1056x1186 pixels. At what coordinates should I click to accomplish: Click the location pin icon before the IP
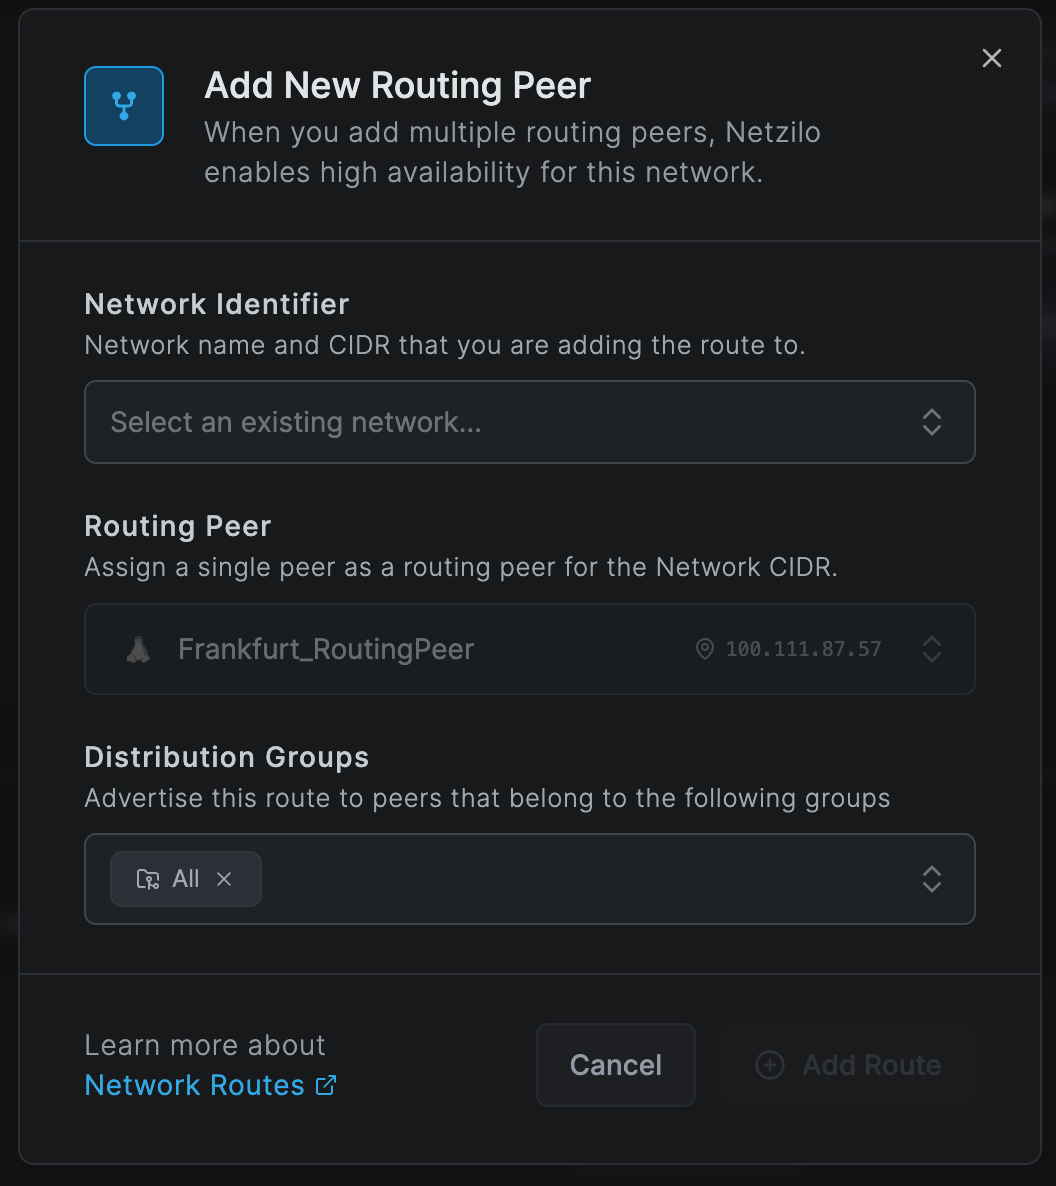704,649
